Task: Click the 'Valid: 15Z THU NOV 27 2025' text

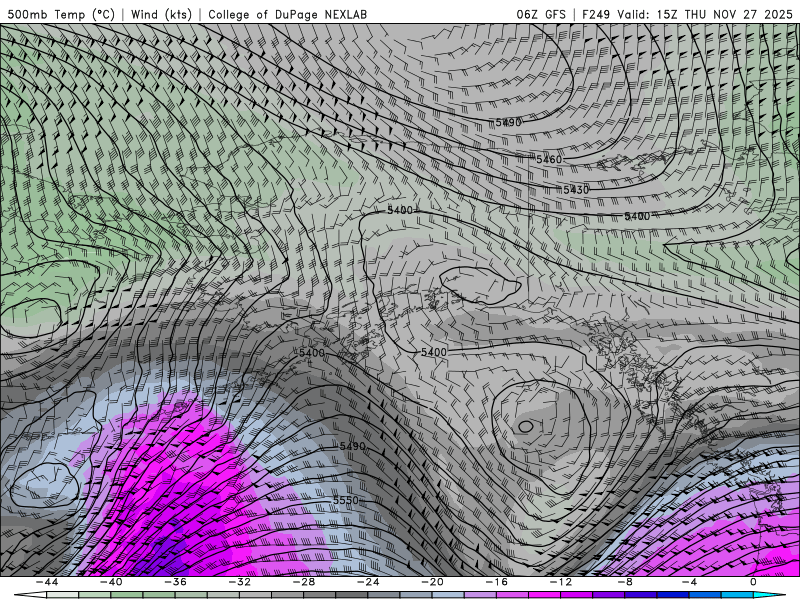Action: [x=705, y=14]
